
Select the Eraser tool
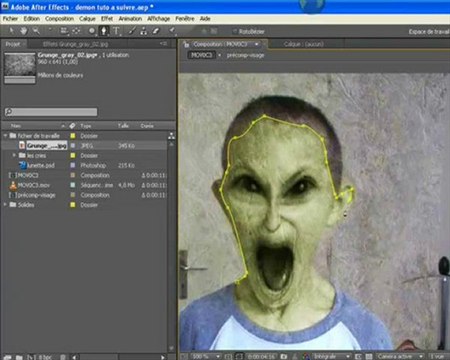pos(156,31)
